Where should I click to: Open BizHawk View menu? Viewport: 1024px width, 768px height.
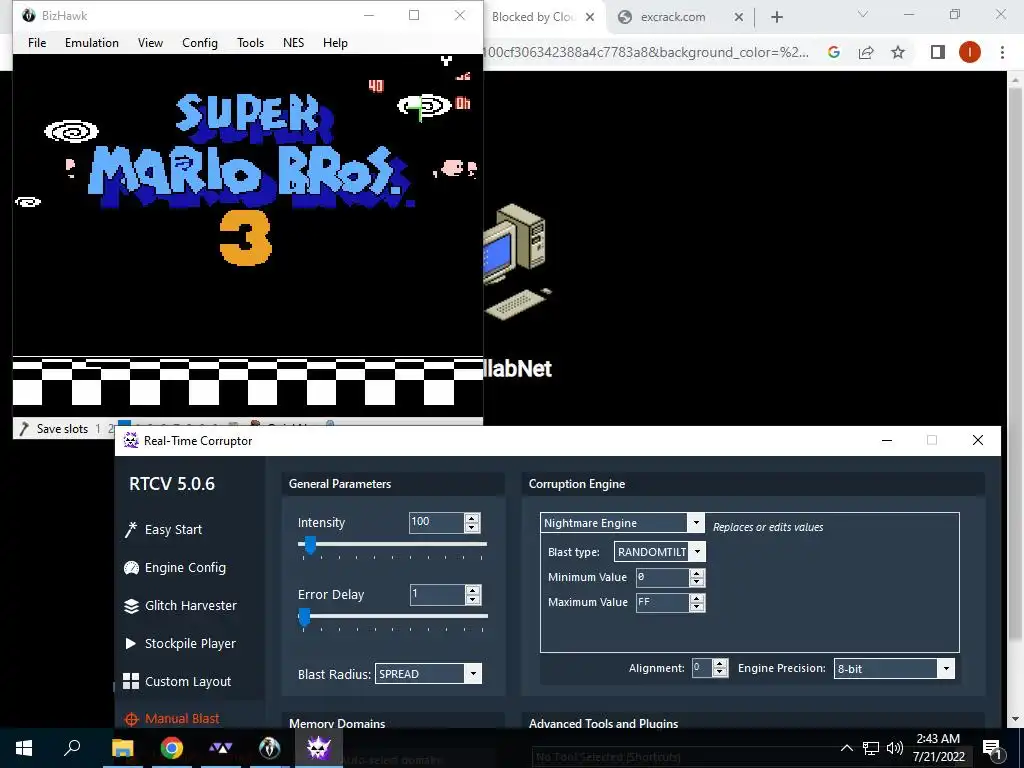(150, 42)
